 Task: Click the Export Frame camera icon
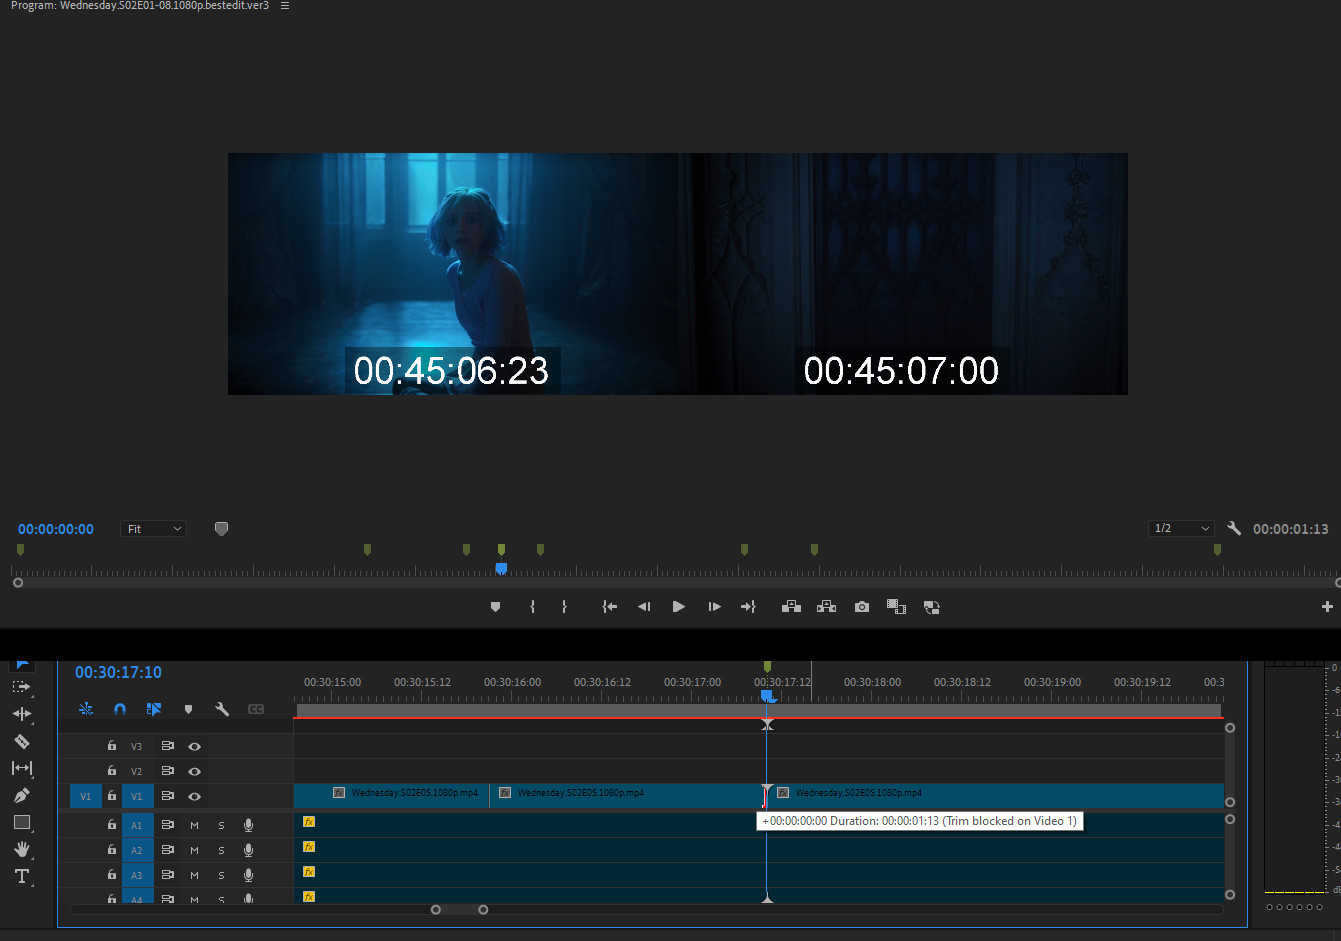(861, 607)
